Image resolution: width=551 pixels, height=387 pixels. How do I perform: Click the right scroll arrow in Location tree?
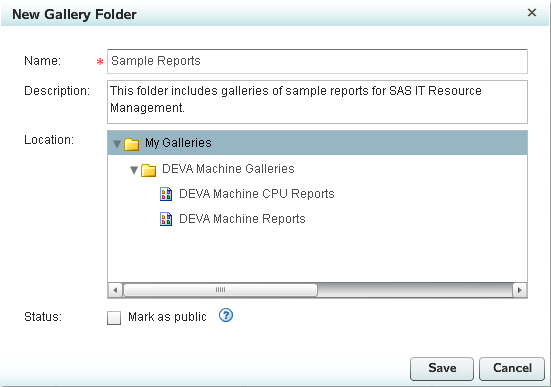(x=520, y=290)
